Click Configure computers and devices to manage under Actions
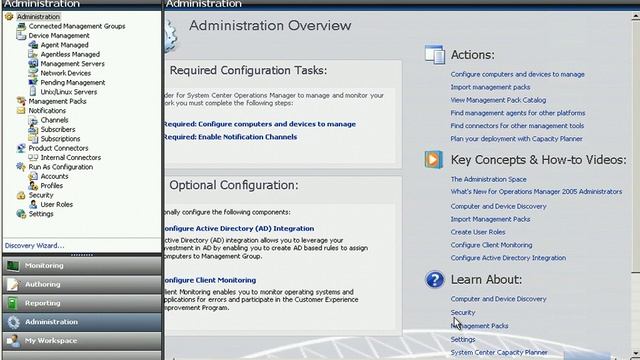 click(x=518, y=74)
